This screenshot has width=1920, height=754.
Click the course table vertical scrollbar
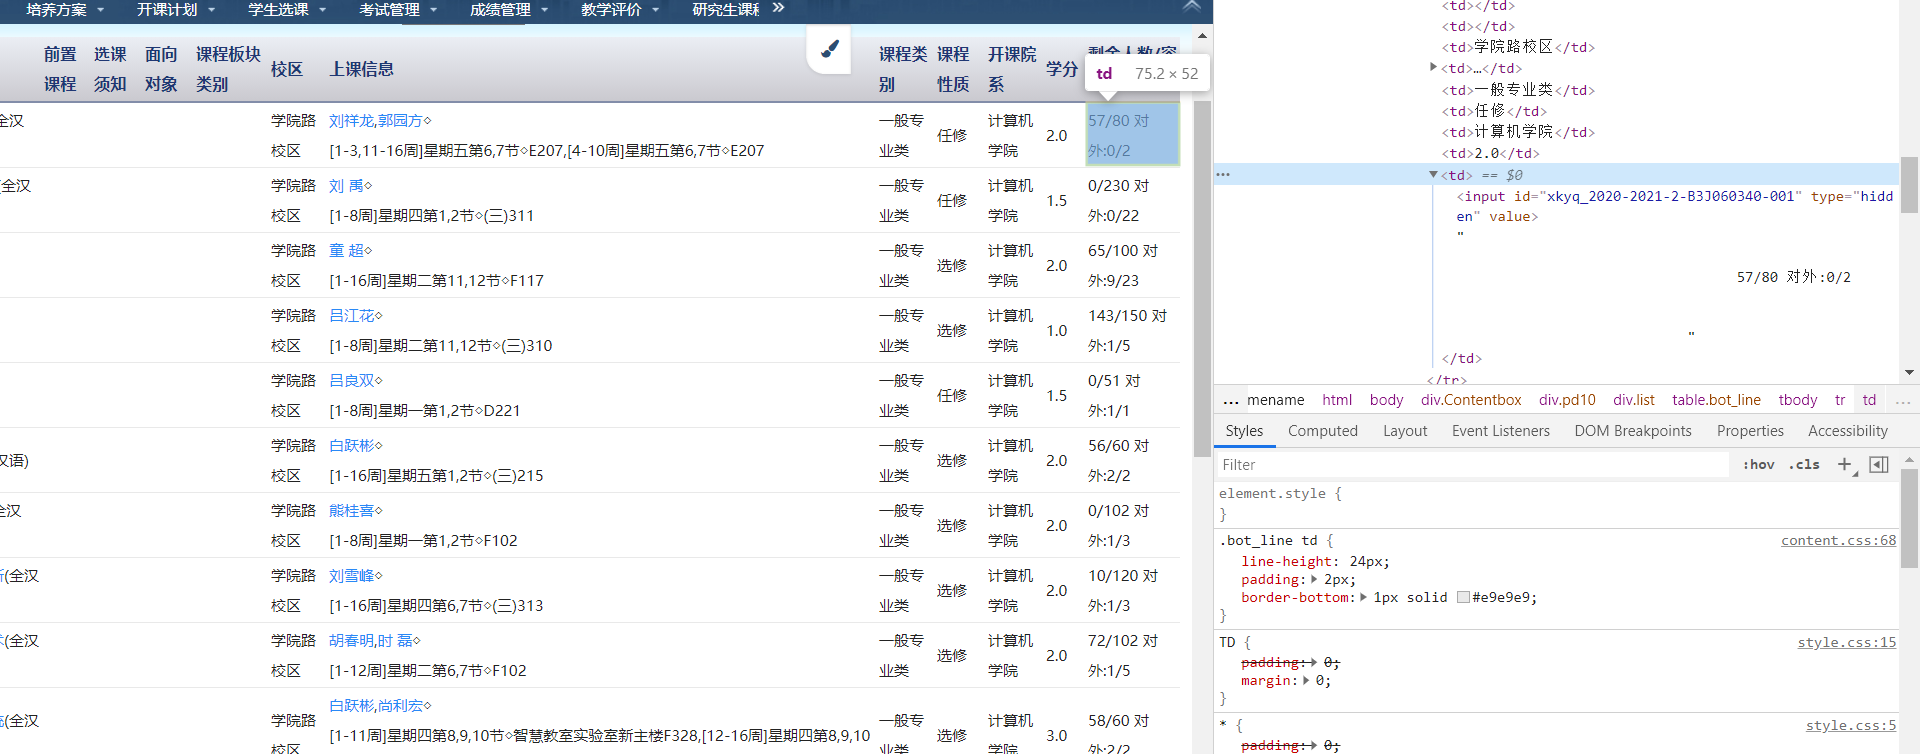[1202, 280]
